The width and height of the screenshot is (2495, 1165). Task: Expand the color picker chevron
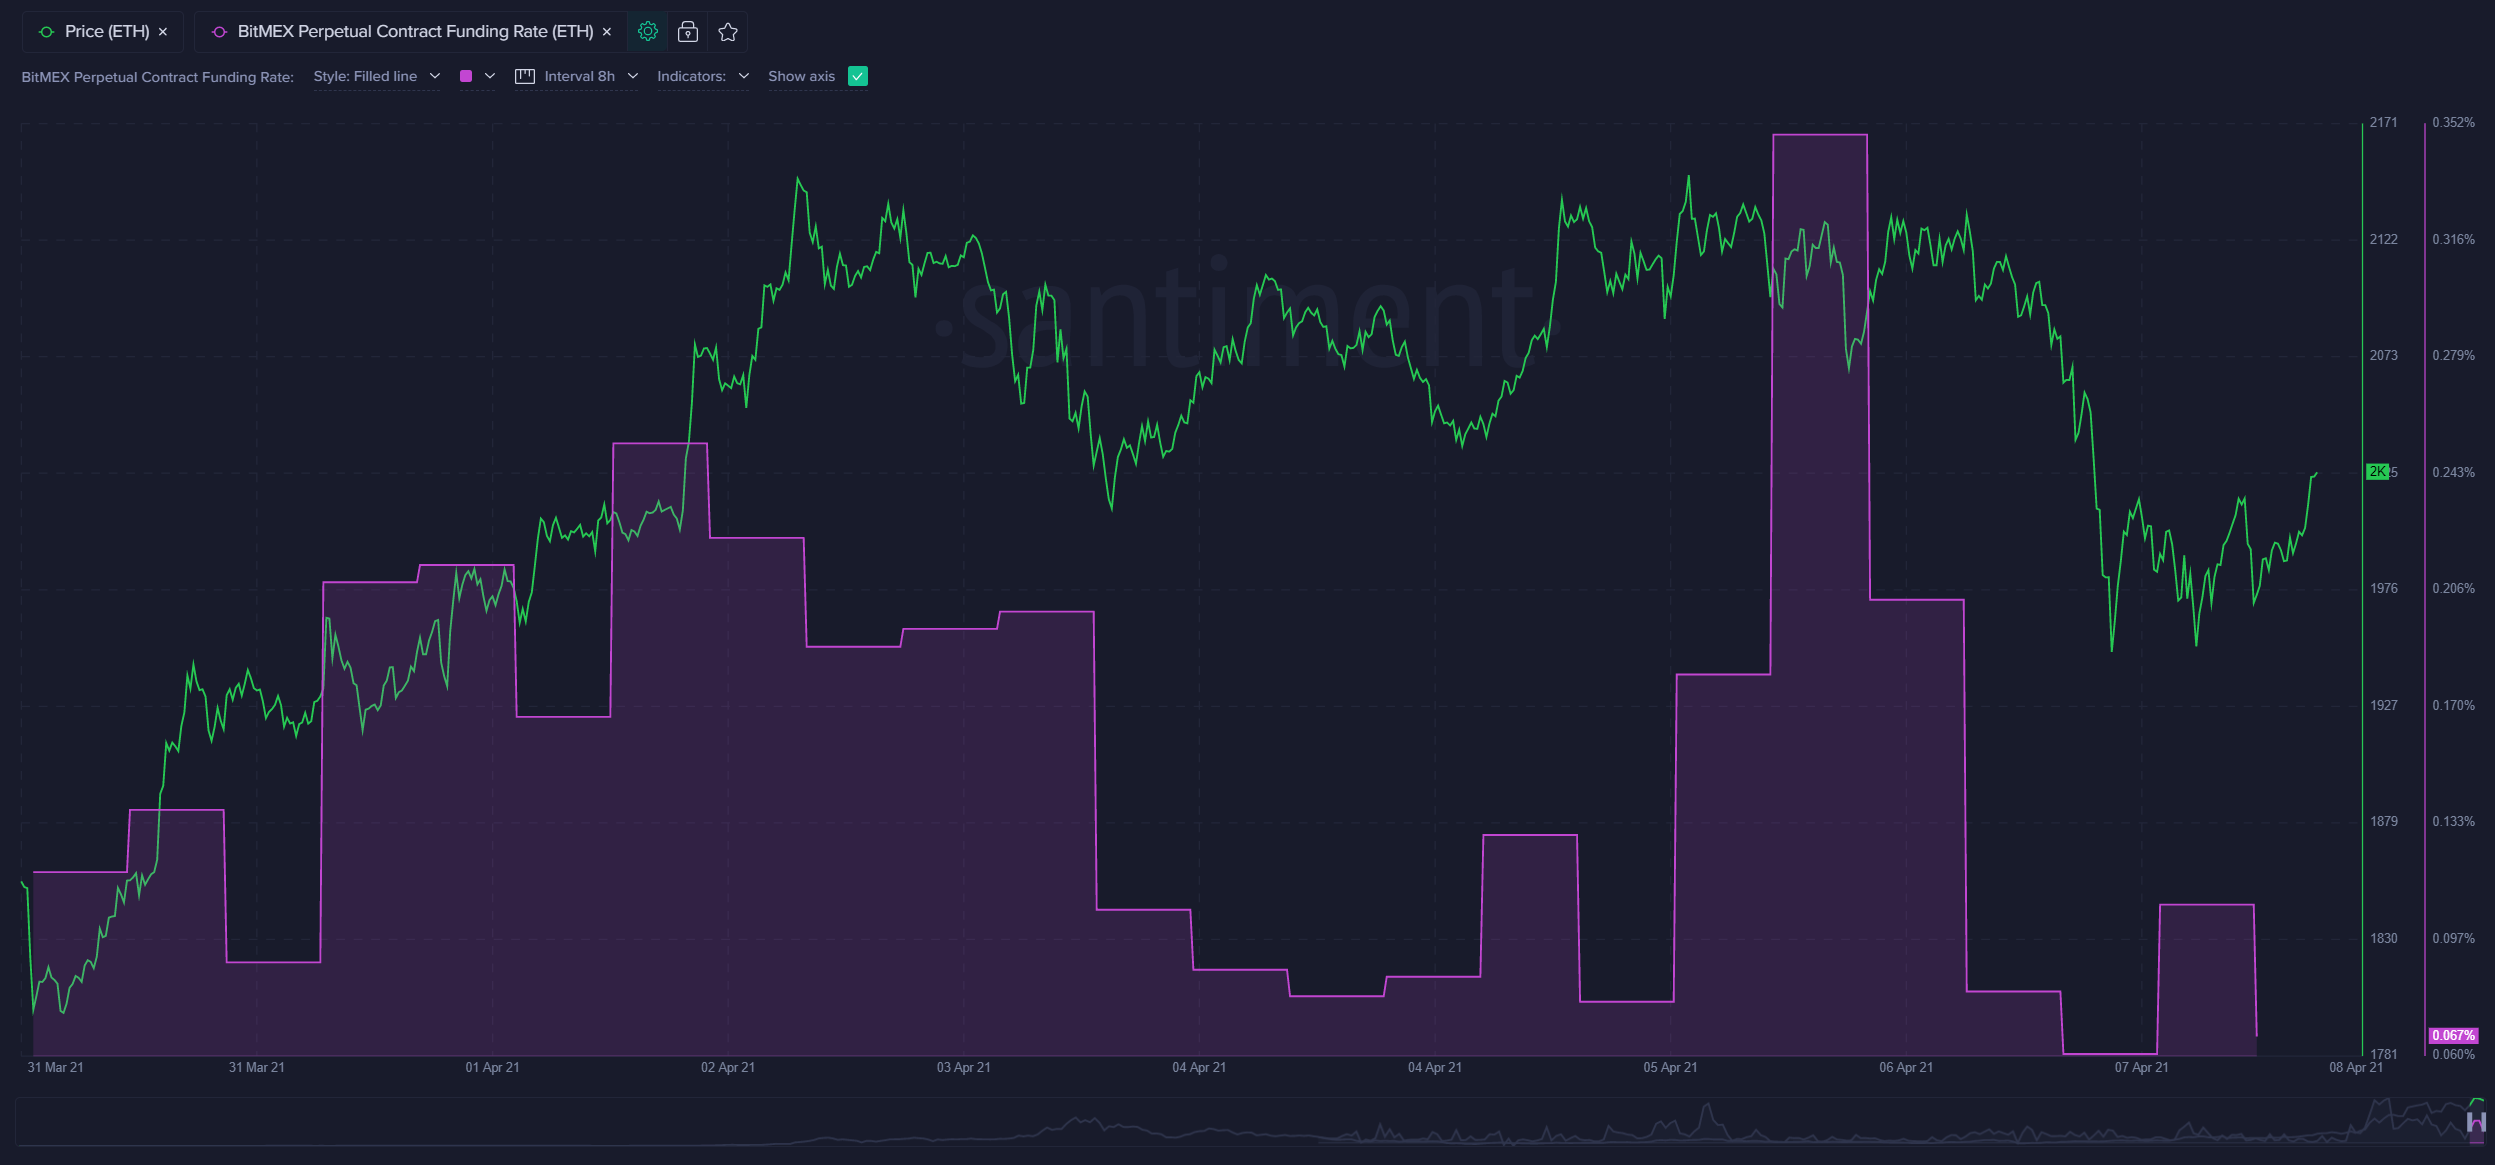click(x=490, y=76)
